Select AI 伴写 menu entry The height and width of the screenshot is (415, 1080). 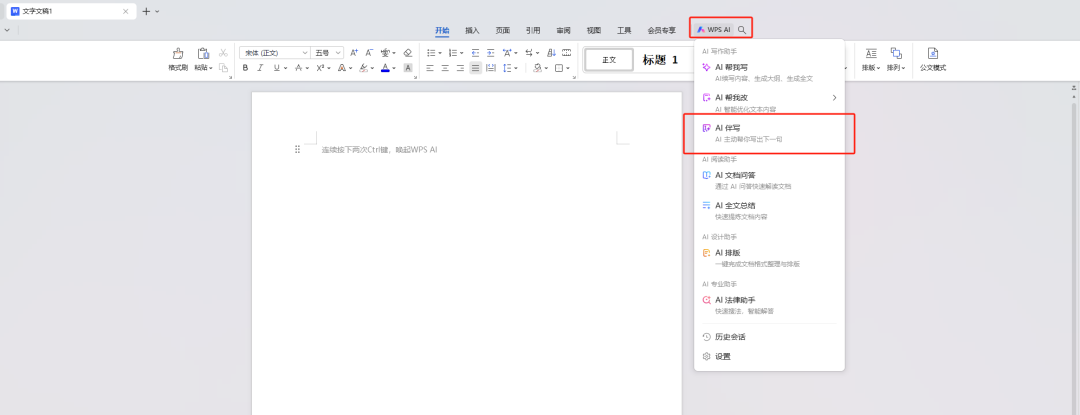pyautogui.click(x=769, y=133)
